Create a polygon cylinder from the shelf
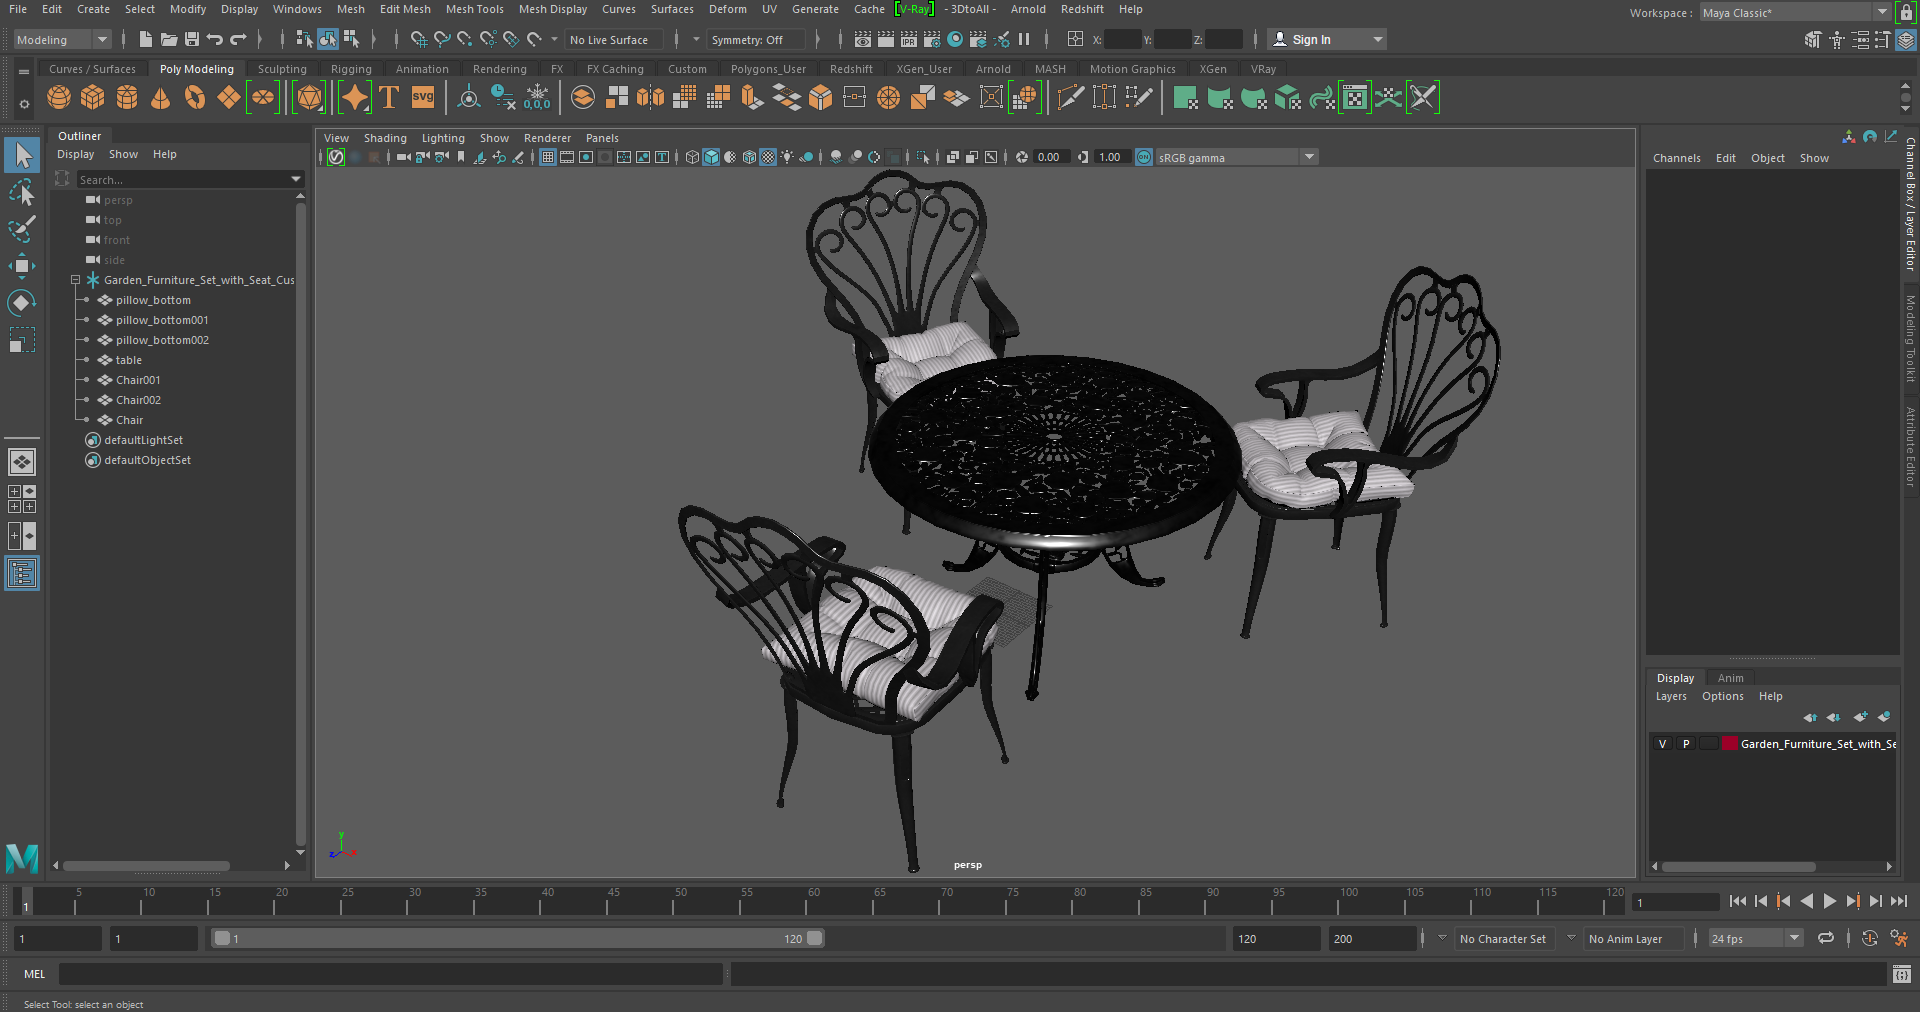Screen dimensions: 1920x1012 pyautogui.click(x=127, y=97)
